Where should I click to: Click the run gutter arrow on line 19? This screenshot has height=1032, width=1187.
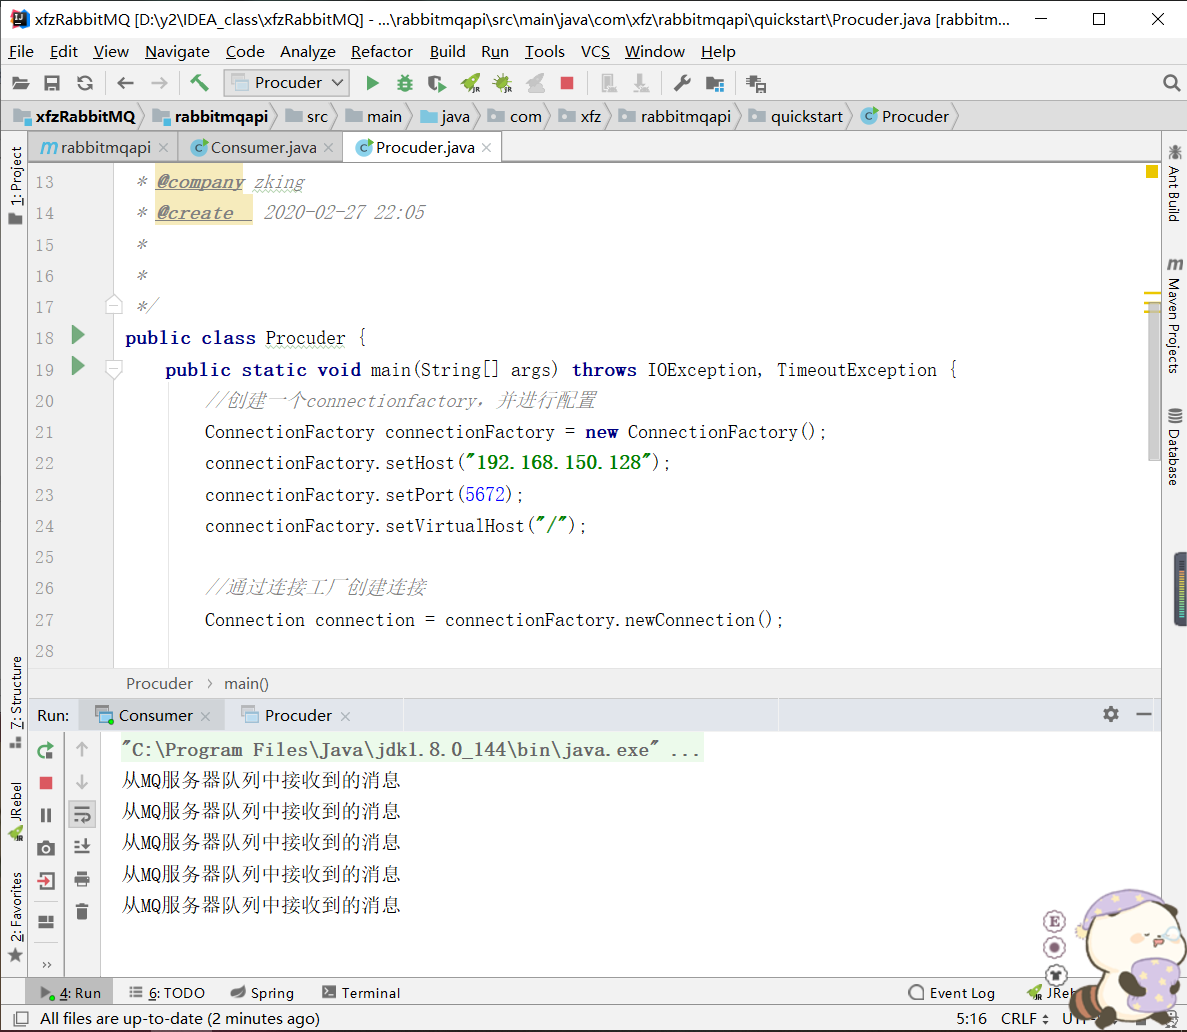click(77, 366)
